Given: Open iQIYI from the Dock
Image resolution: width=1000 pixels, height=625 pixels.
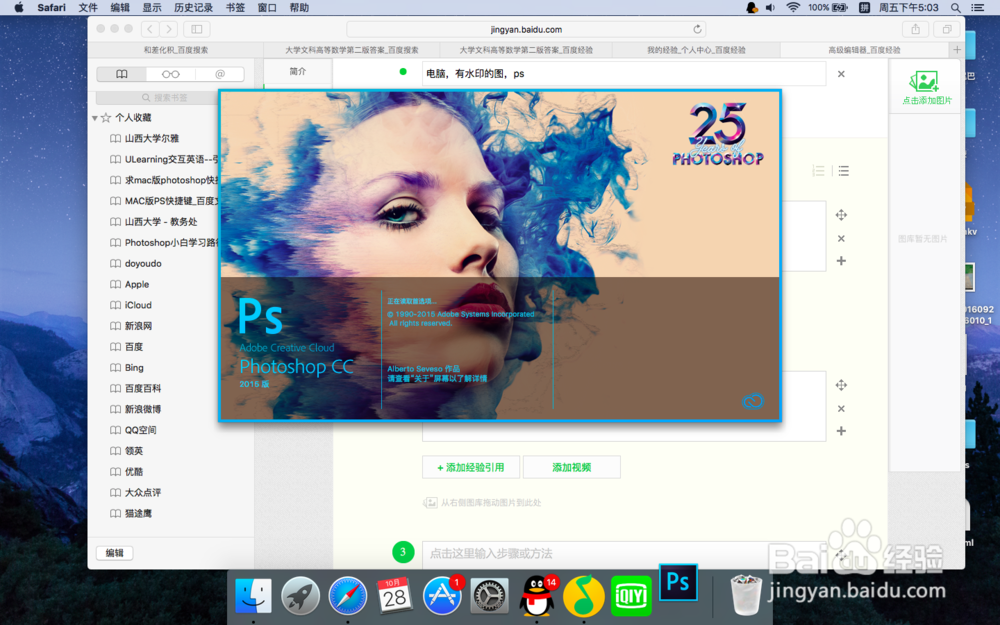Looking at the screenshot, I should pyautogui.click(x=631, y=596).
